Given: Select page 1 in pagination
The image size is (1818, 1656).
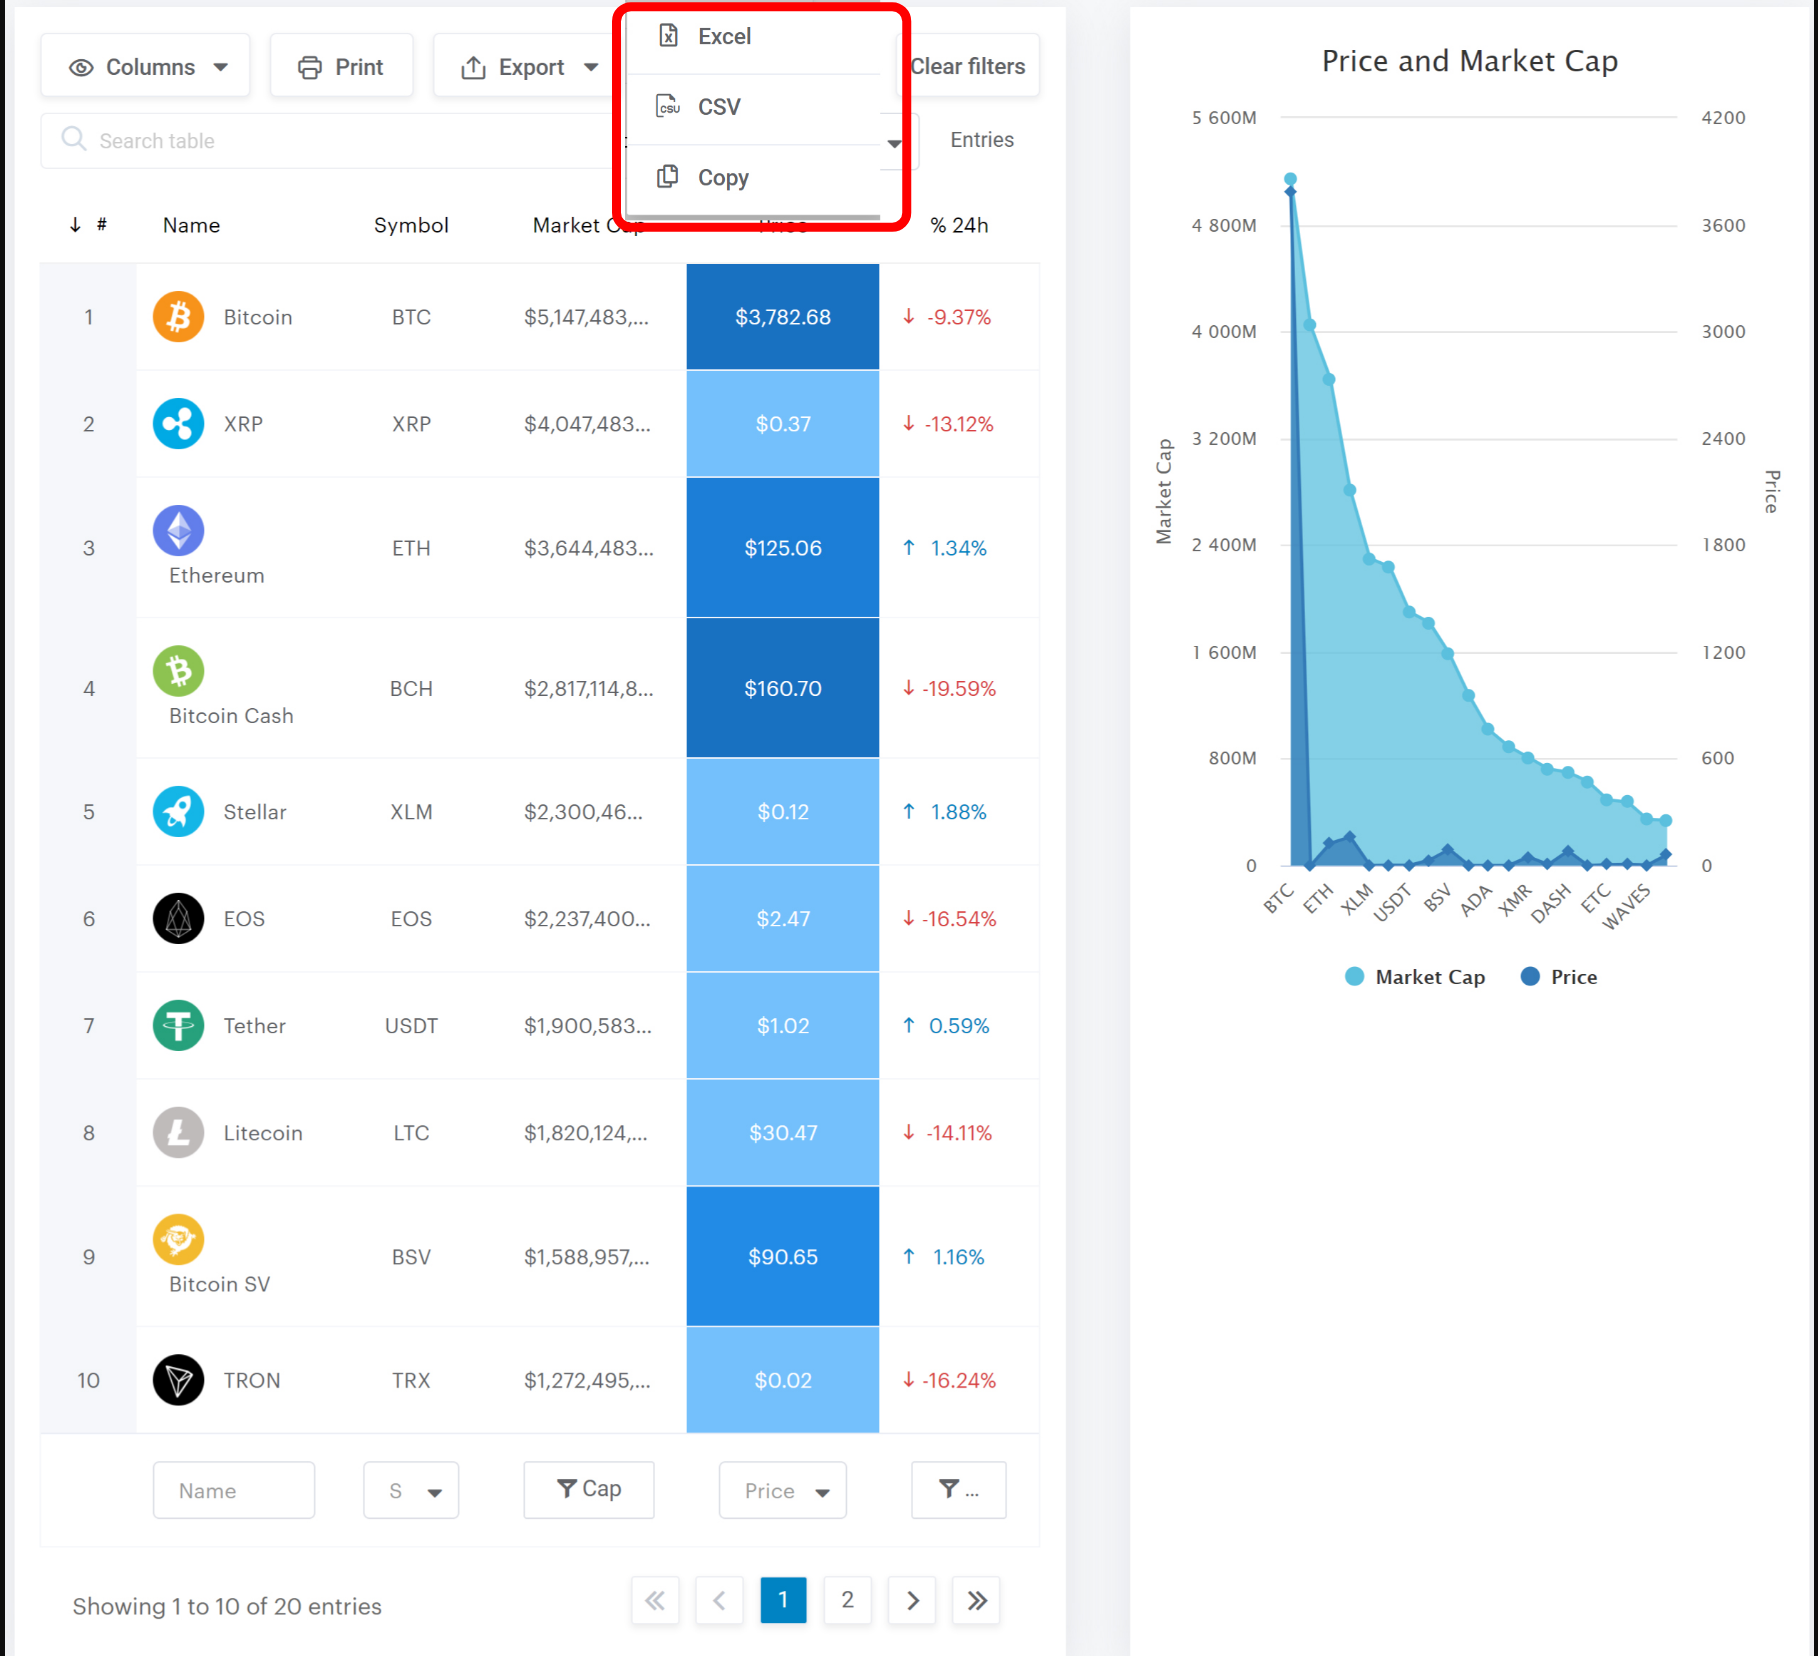Looking at the screenshot, I should coord(783,1600).
